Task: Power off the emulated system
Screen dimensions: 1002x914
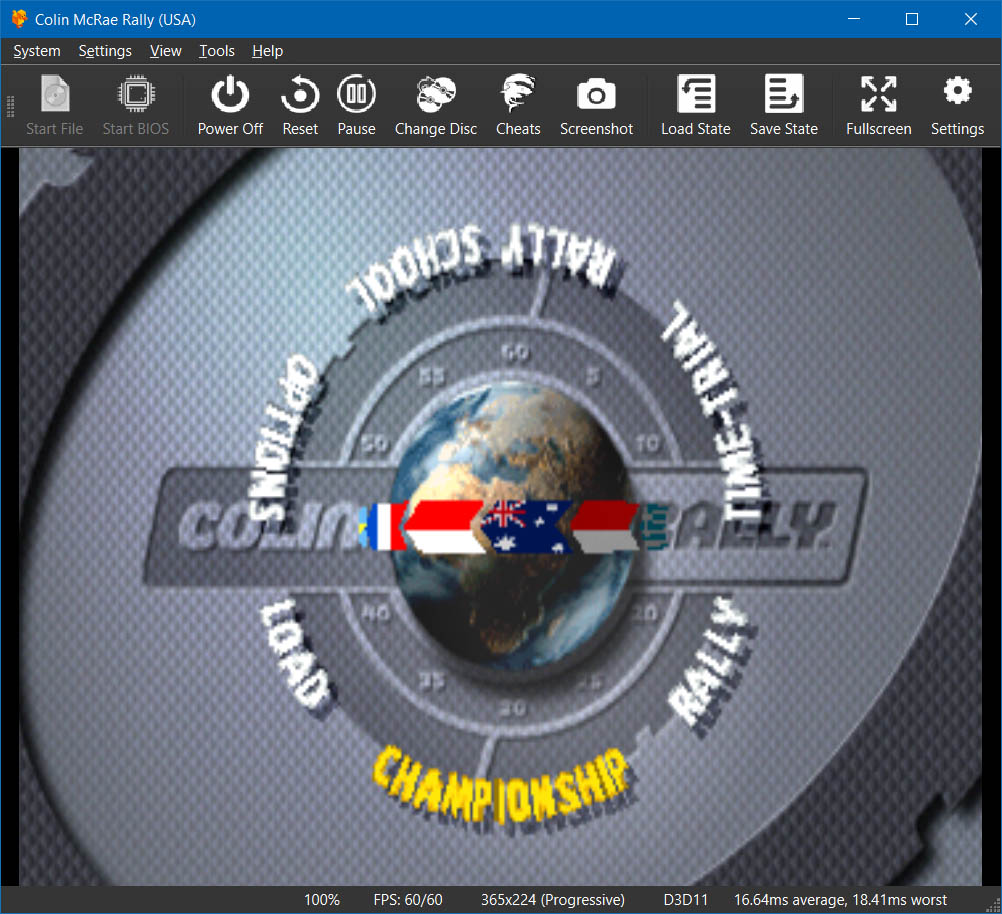Action: pyautogui.click(x=230, y=105)
